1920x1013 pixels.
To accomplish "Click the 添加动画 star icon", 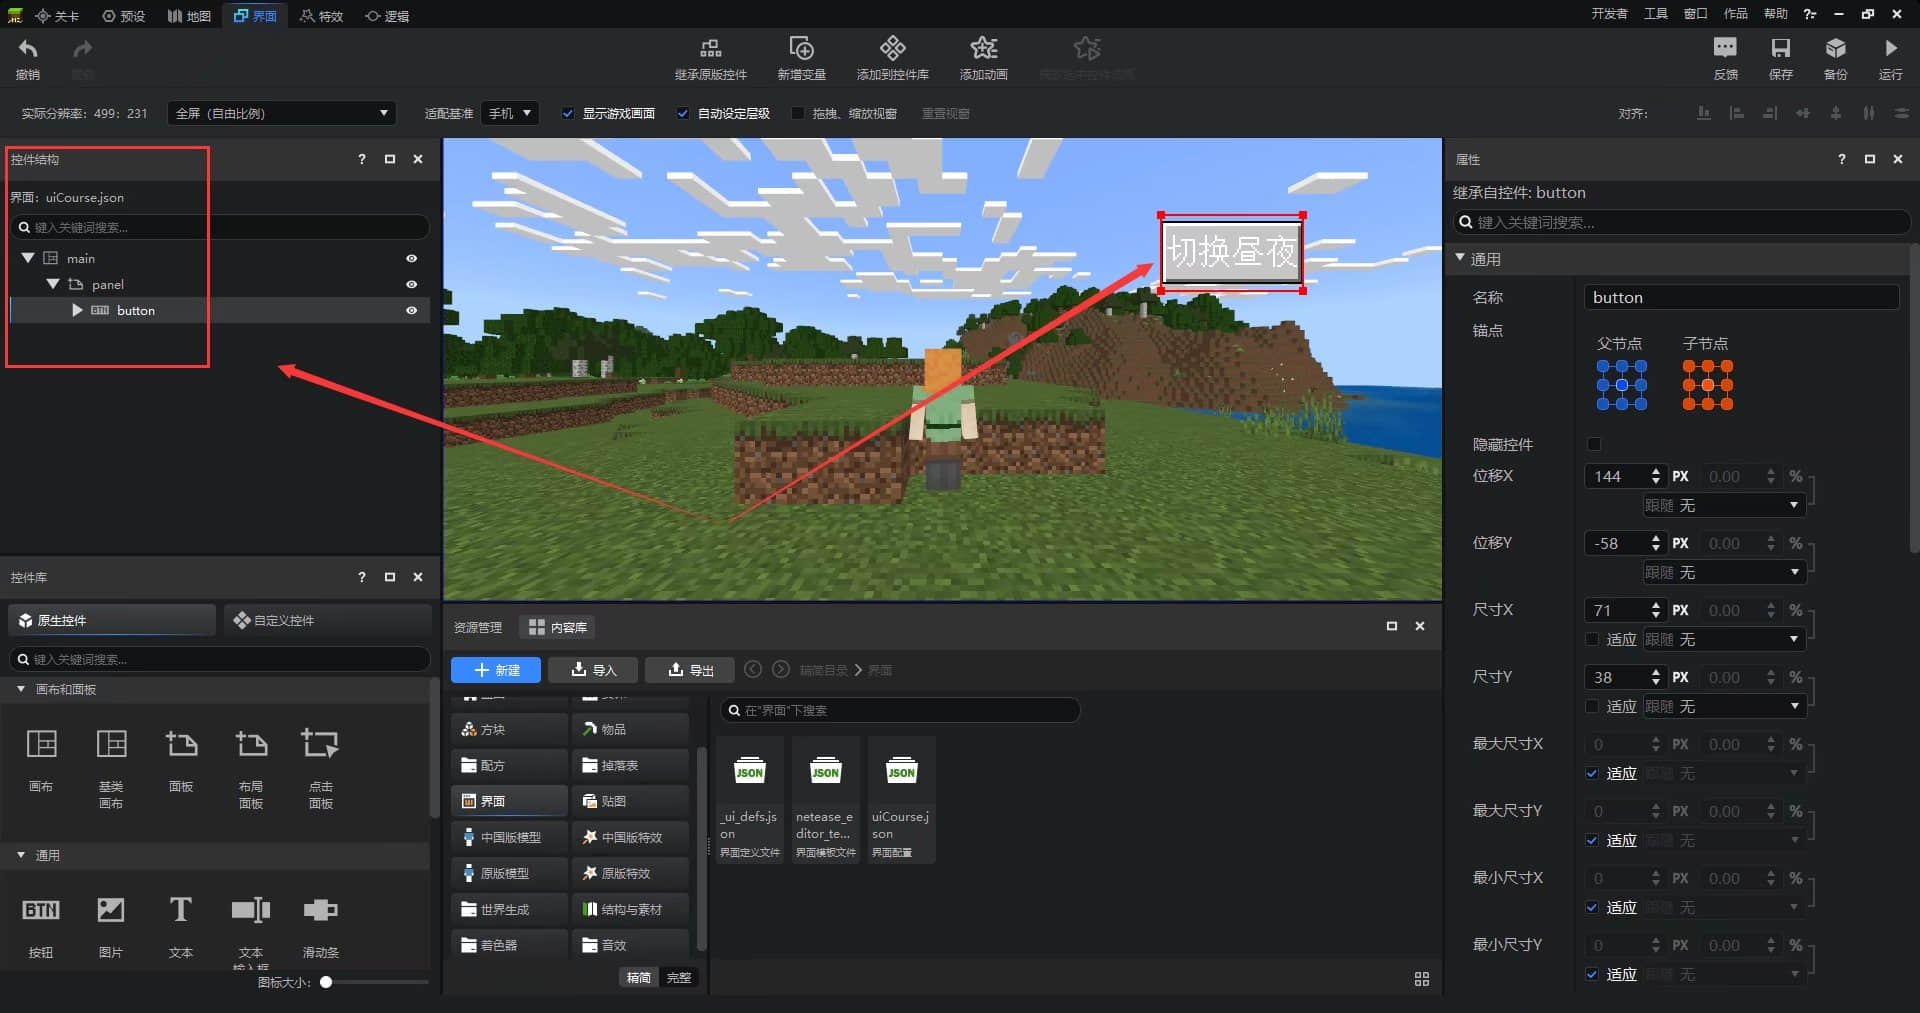I will (x=983, y=48).
